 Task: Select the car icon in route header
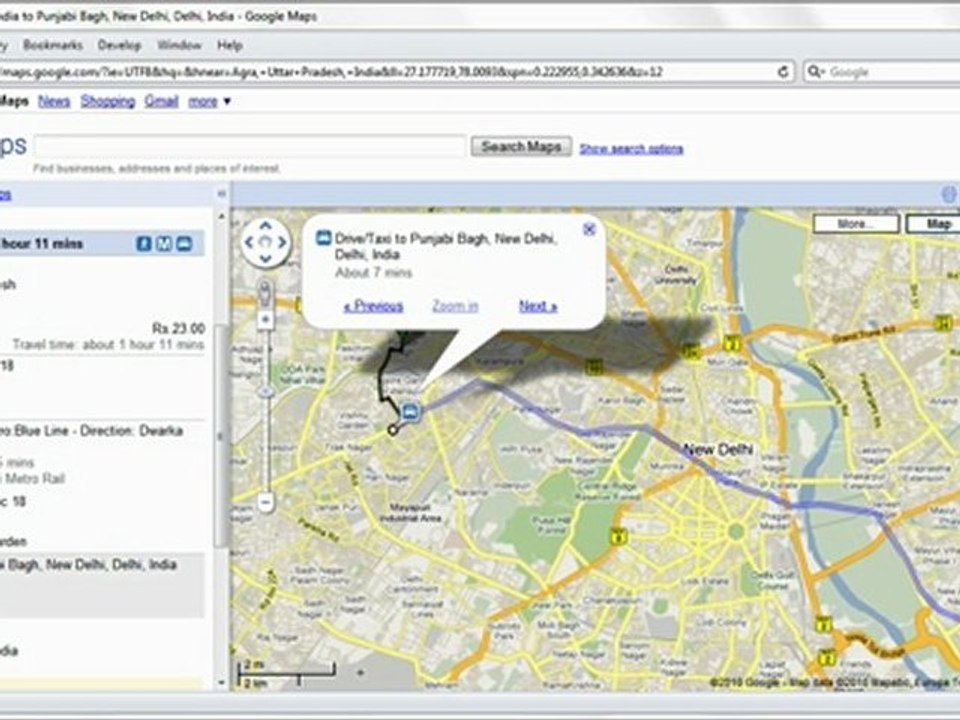pos(184,244)
